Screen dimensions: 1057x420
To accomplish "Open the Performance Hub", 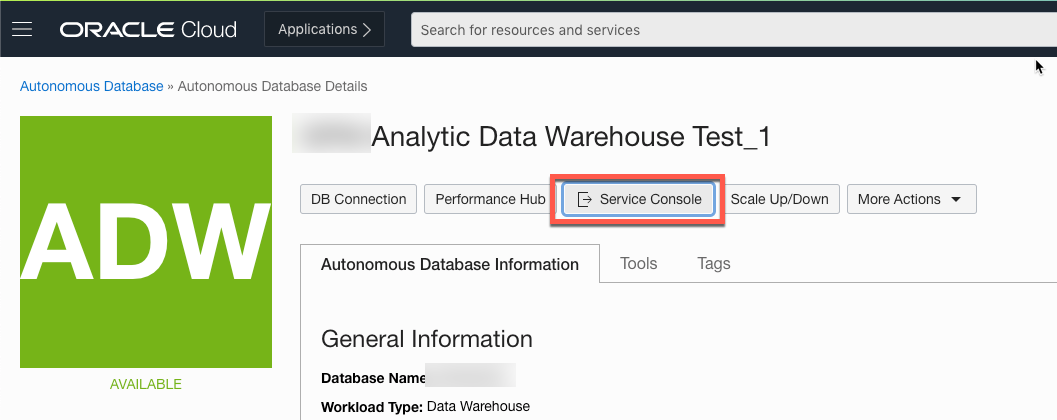I will coord(490,199).
